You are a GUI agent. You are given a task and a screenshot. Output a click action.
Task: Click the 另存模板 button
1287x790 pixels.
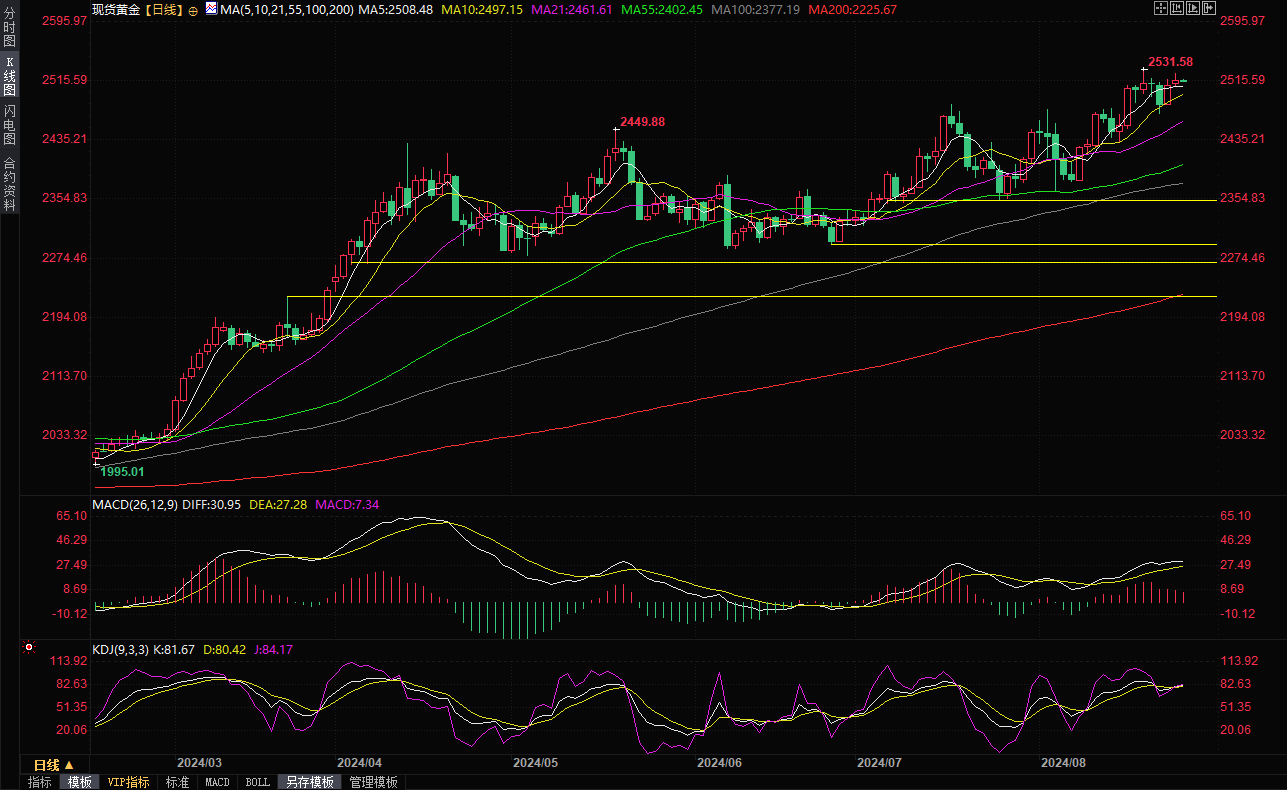point(308,782)
